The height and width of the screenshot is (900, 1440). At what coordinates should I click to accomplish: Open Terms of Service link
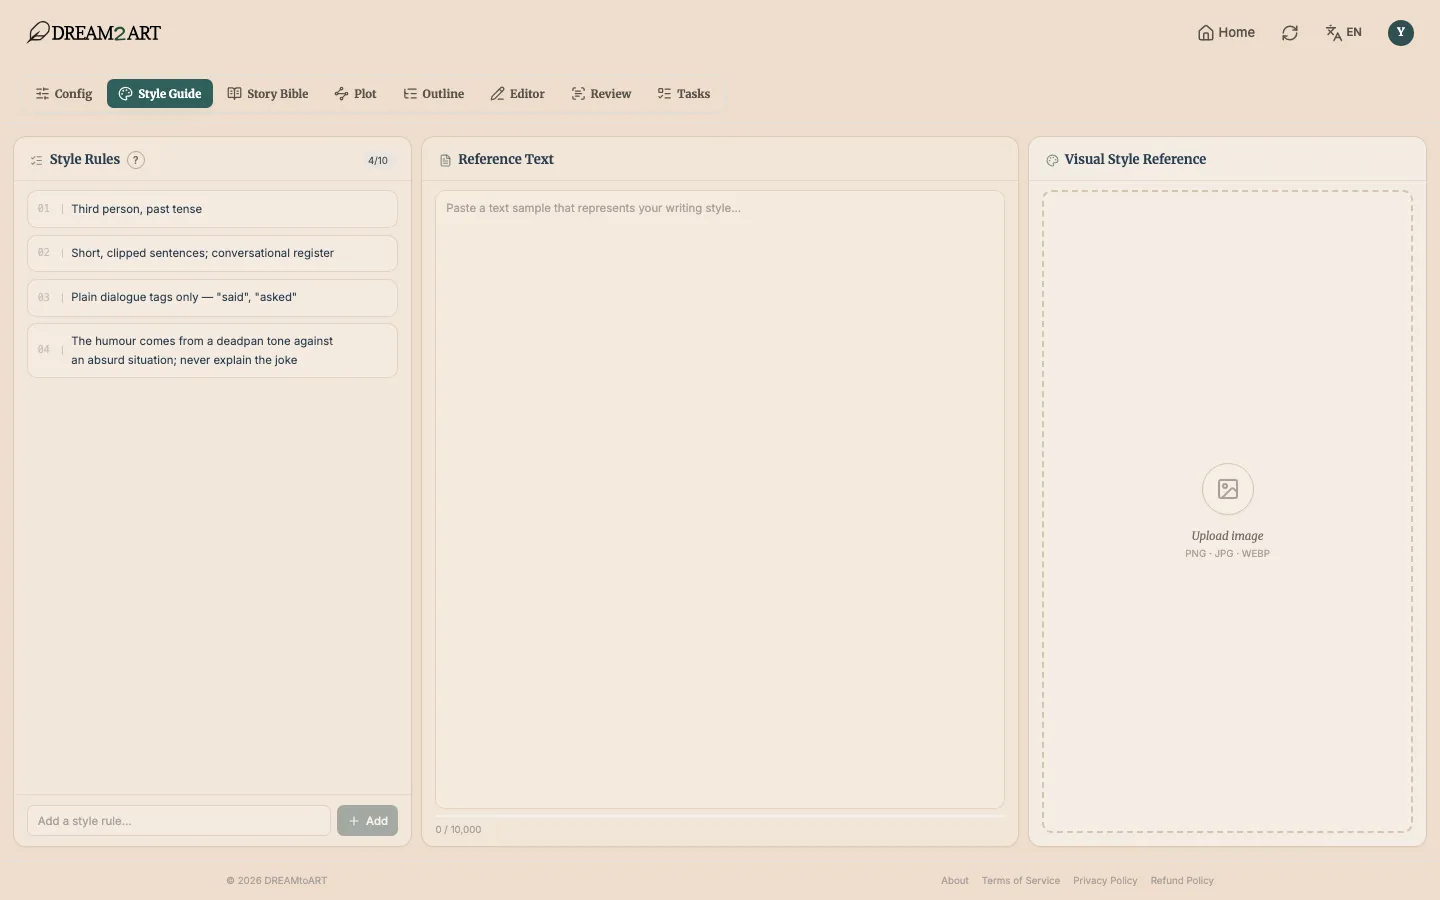point(1021,881)
